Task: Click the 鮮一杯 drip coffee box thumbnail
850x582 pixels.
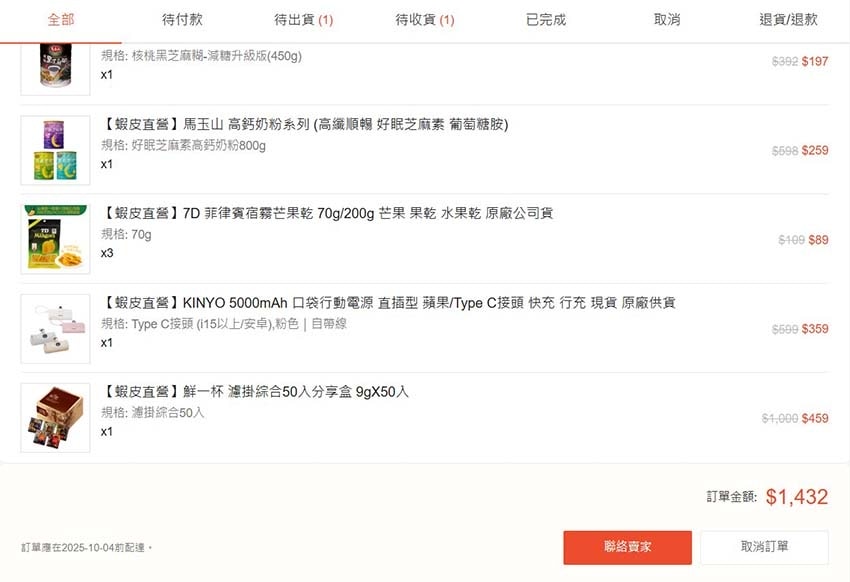Action: pos(55,417)
